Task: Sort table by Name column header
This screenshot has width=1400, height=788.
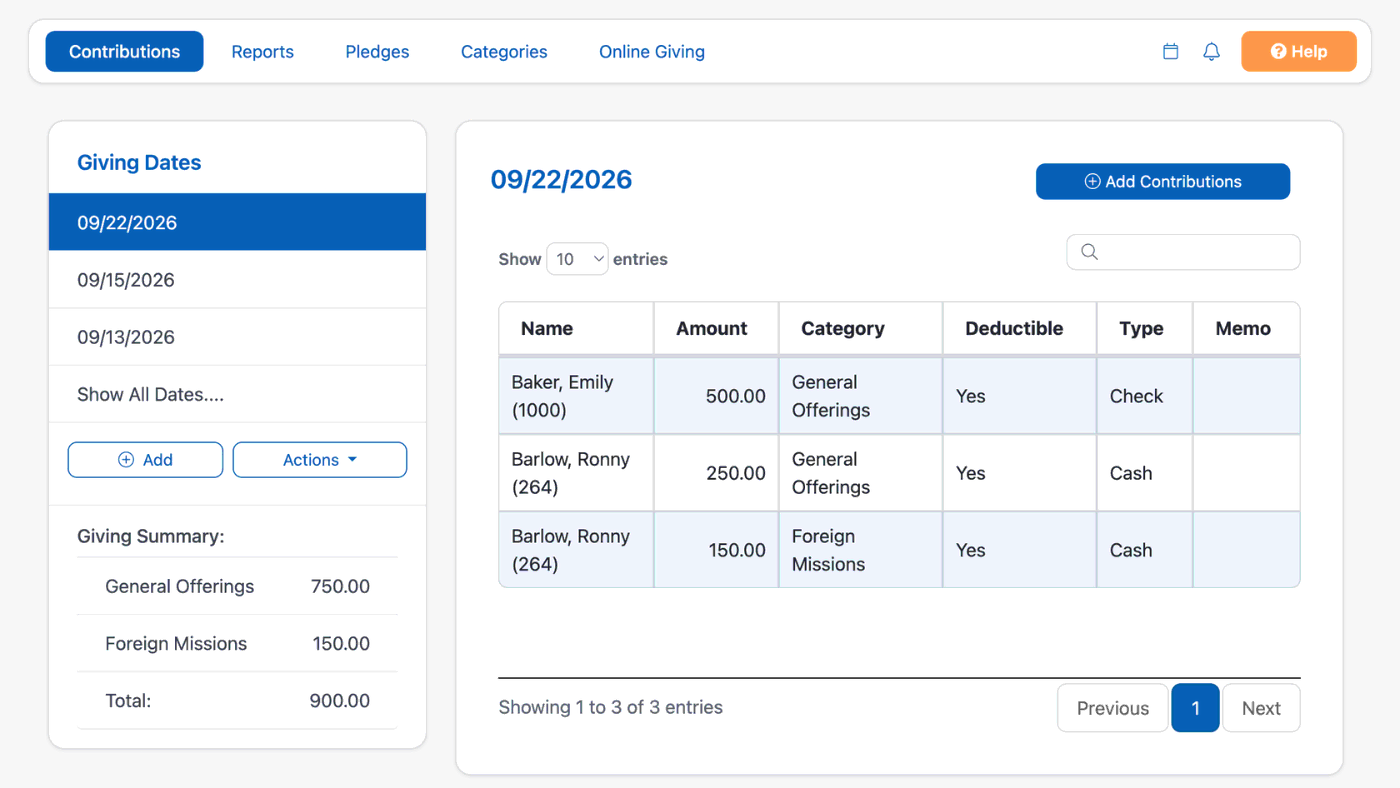Action: [x=576, y=328]
